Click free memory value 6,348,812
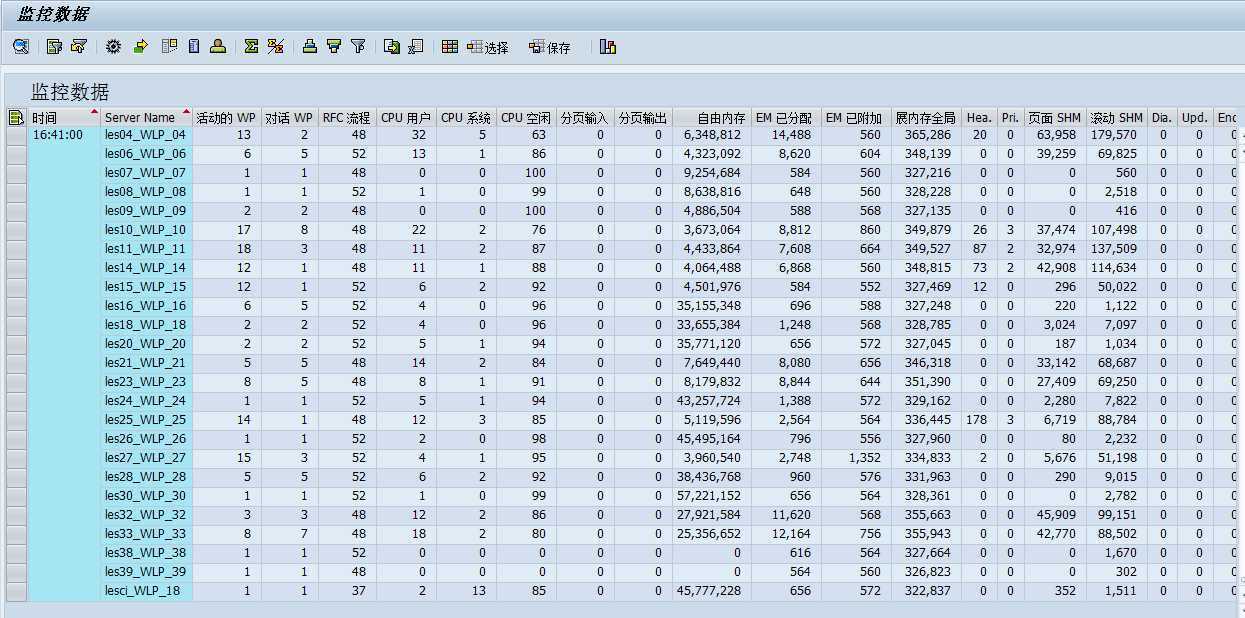The width and height of the screenshot is (1245, 618). coord(713,135)
